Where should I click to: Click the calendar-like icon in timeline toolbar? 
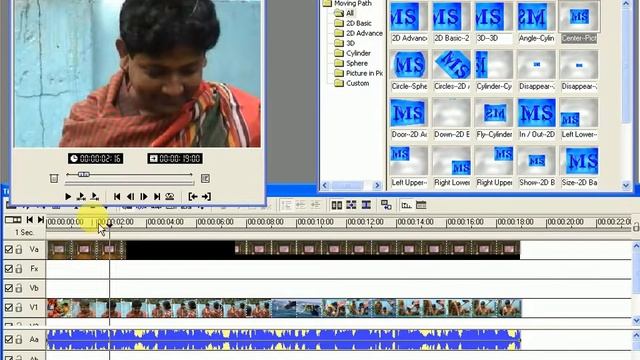pos(421,205)
